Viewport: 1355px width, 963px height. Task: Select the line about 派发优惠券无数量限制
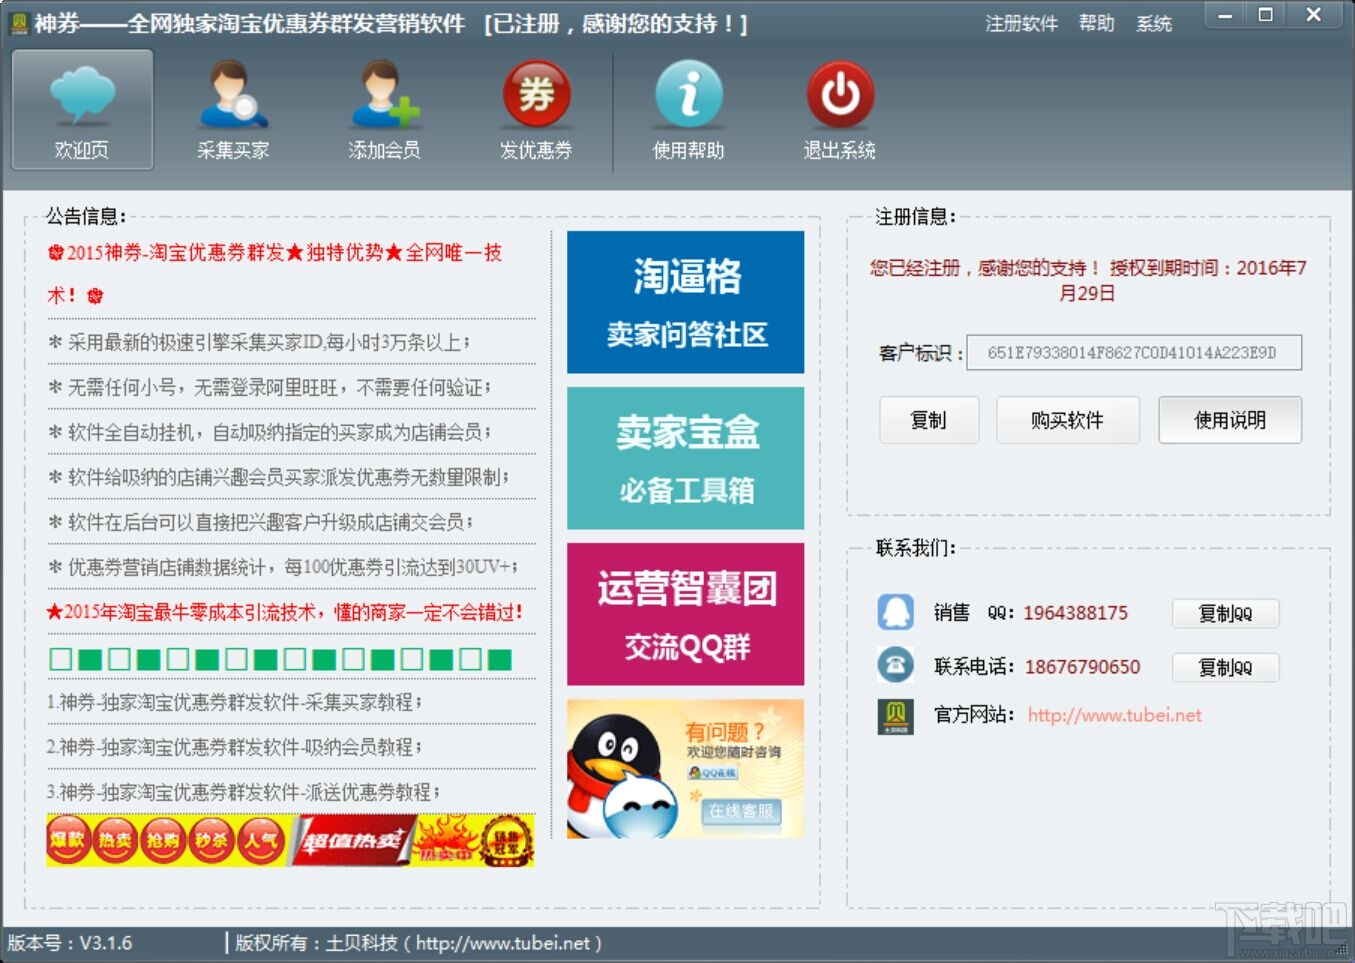(x=278, y=477)
